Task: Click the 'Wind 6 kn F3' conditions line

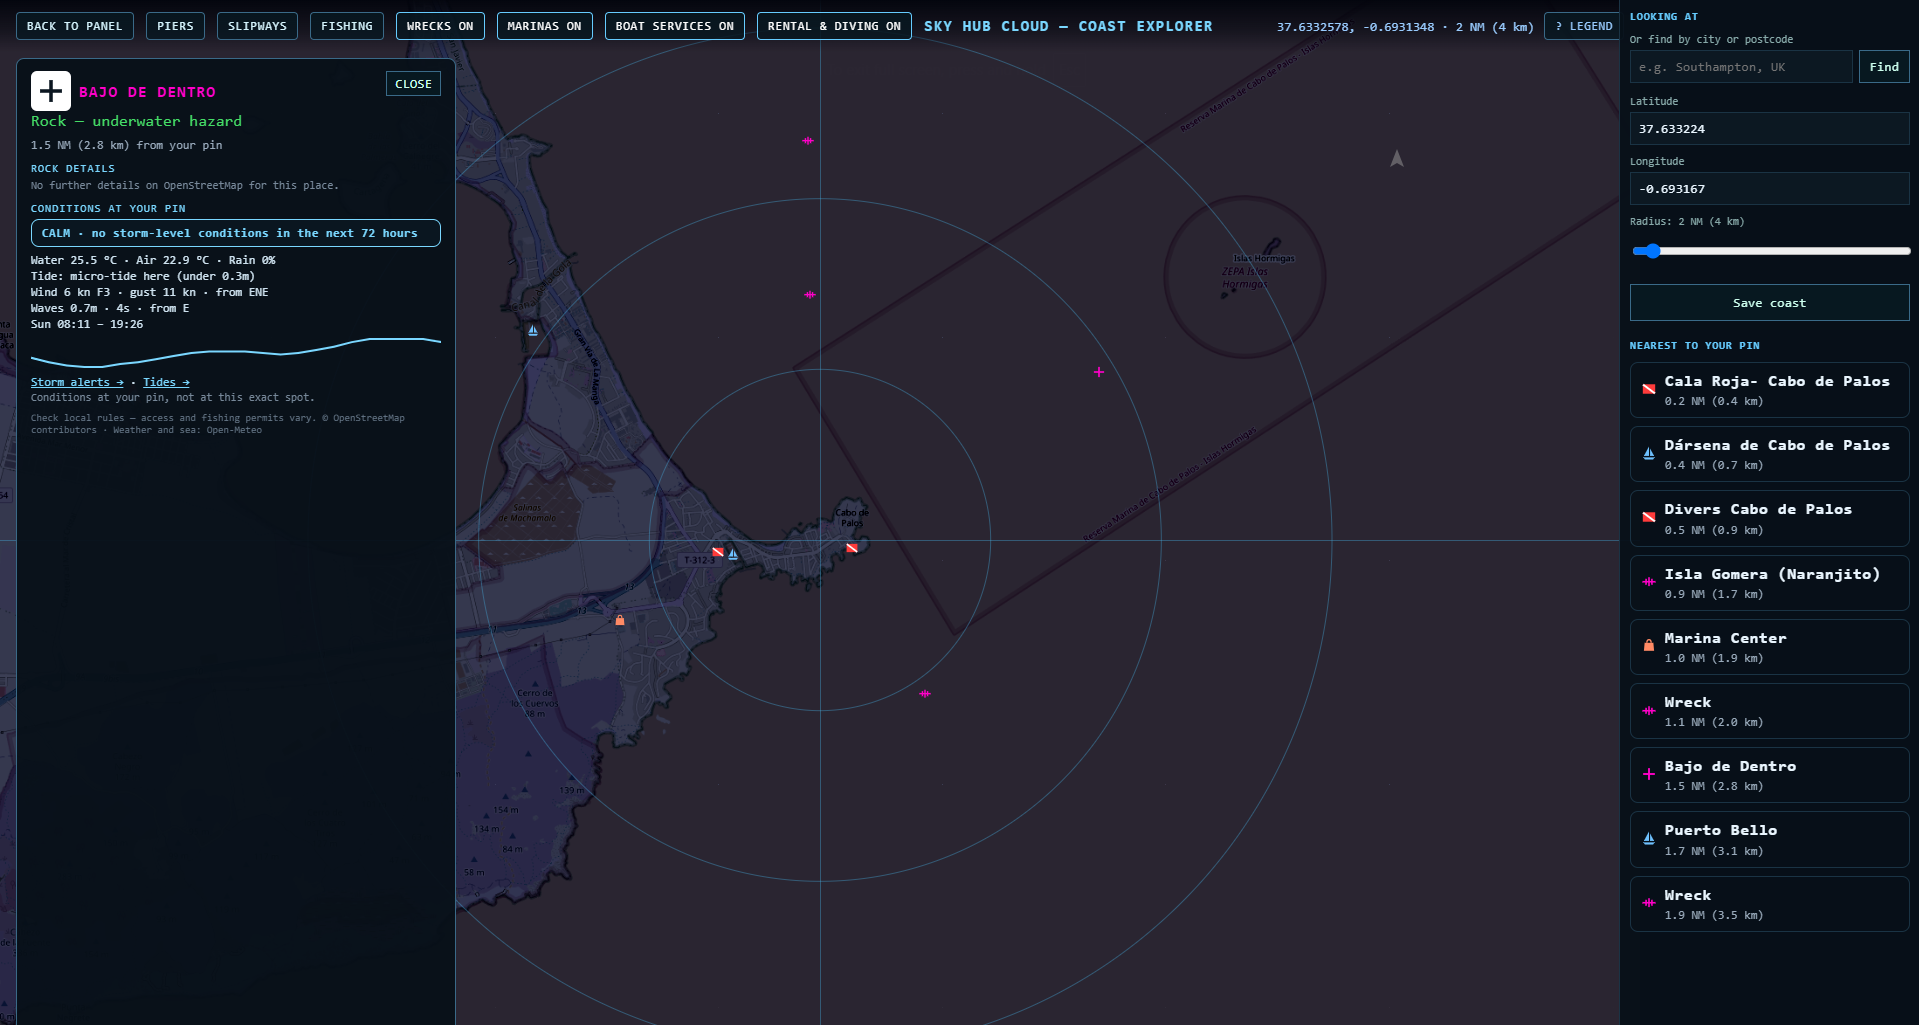Action: click(x=150, y=292)
